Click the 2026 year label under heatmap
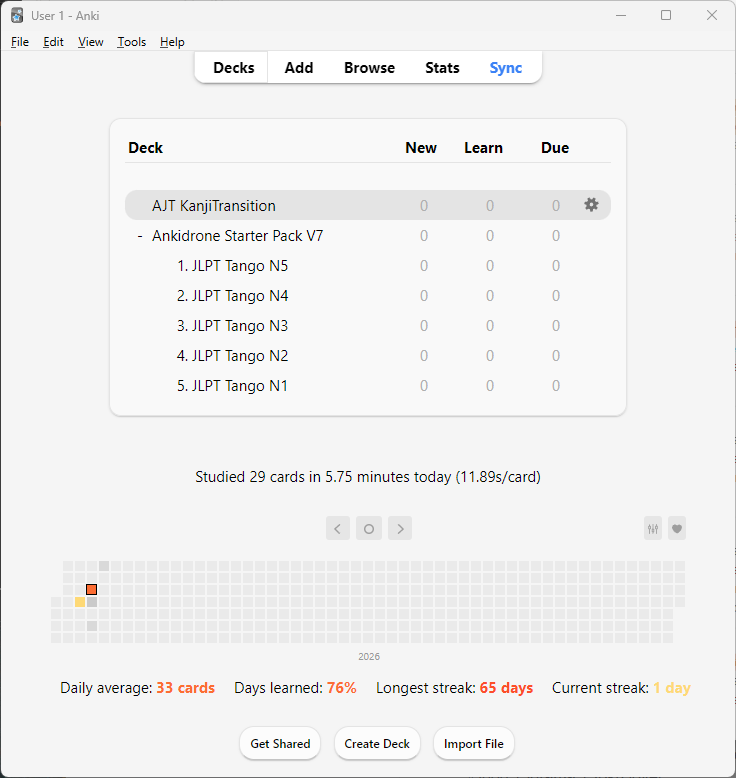Viewport: 736px width, 778px height. [369, 656]
